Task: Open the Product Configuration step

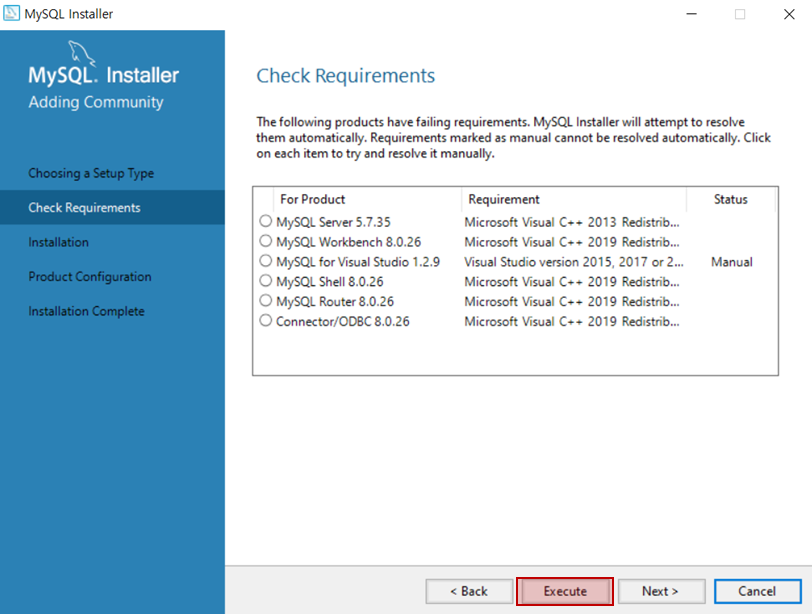Action: click(90, 276)
